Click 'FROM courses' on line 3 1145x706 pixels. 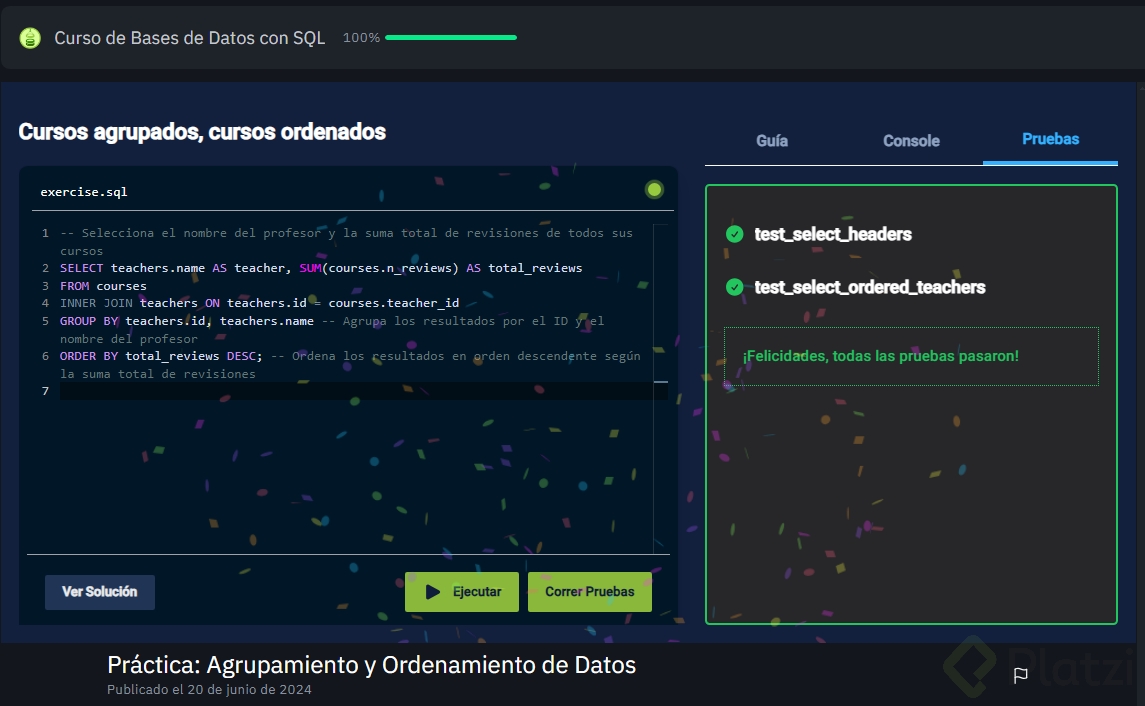pyautogui.click(x=103, y=286)
